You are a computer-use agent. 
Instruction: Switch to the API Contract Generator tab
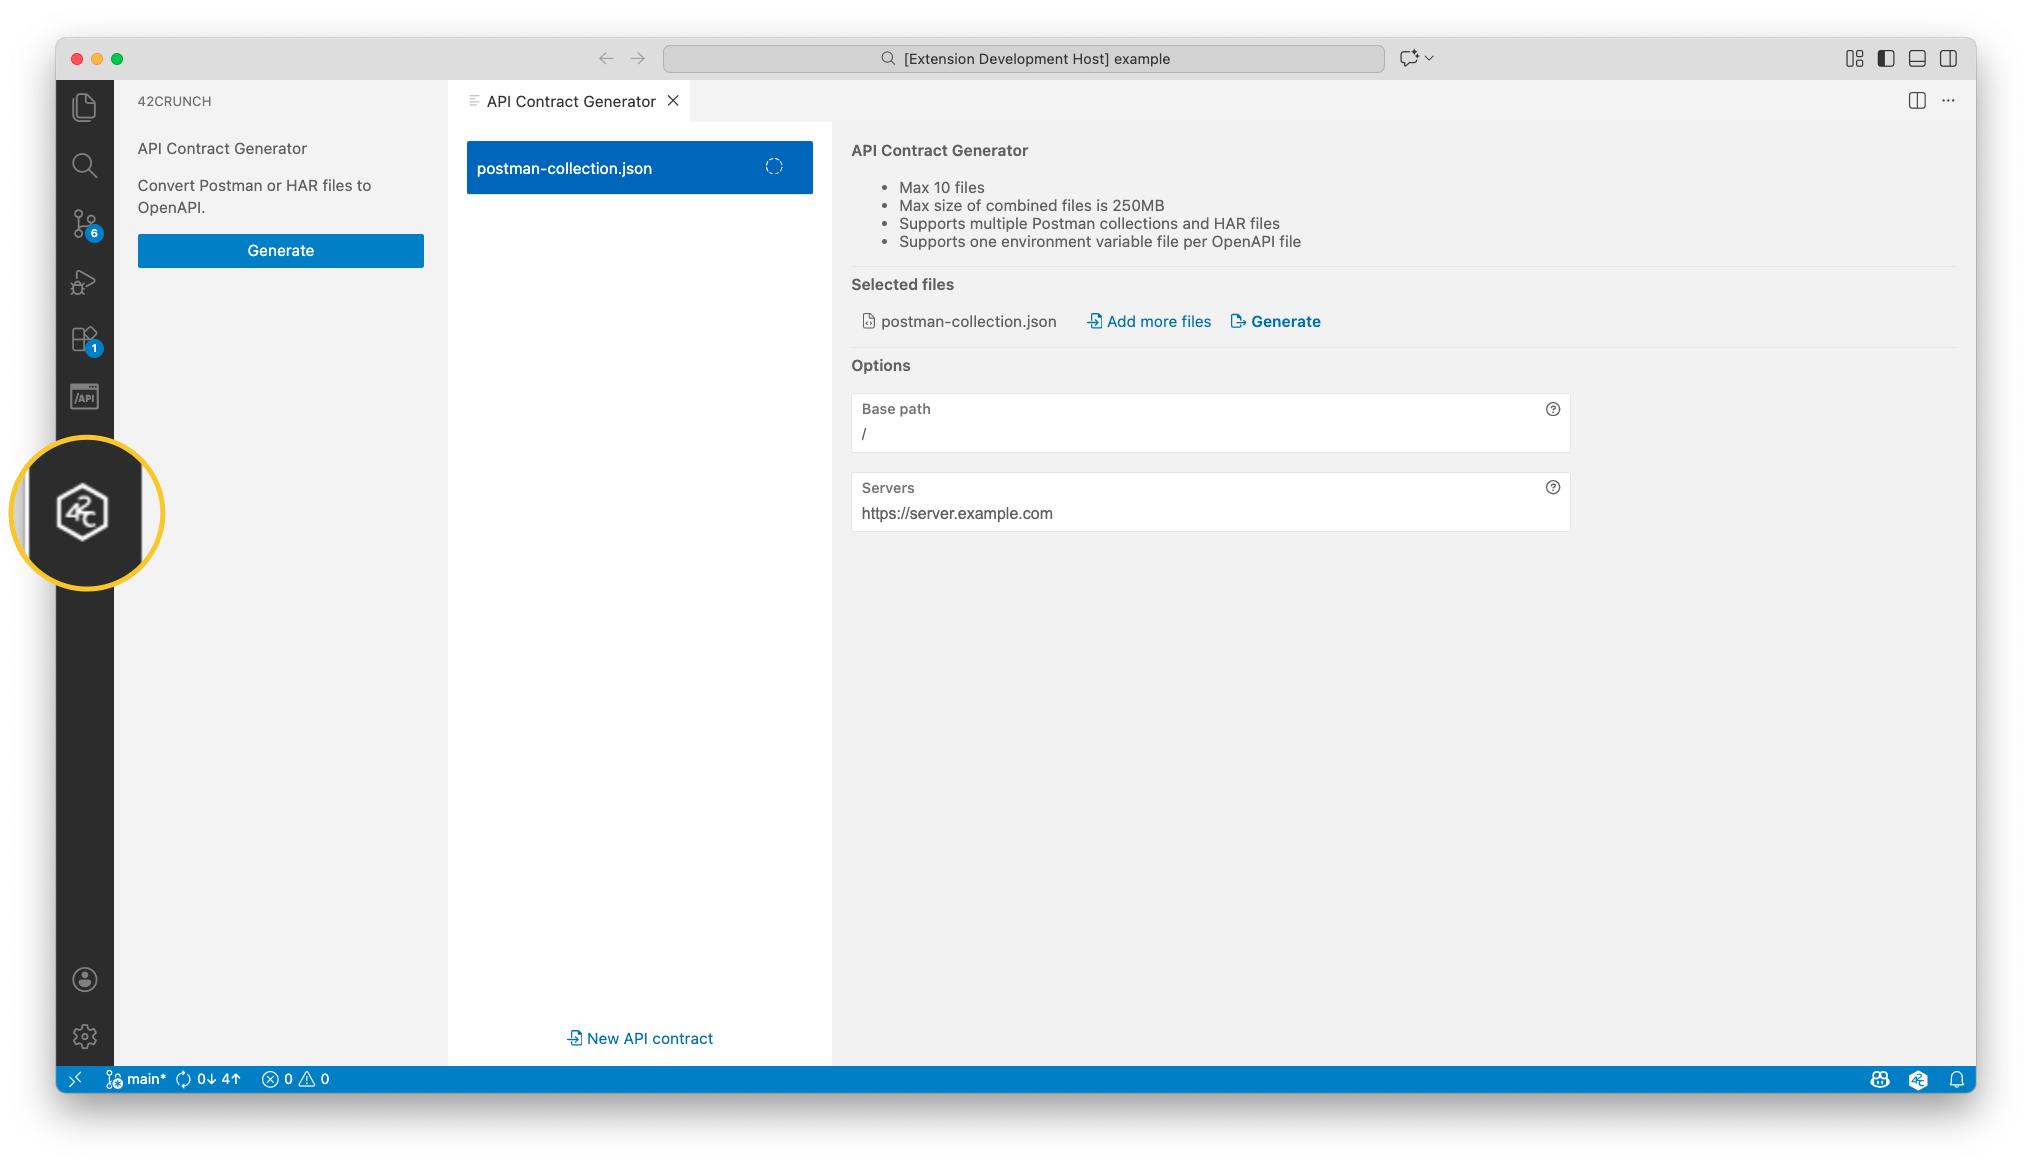click(x=570, y=100)
